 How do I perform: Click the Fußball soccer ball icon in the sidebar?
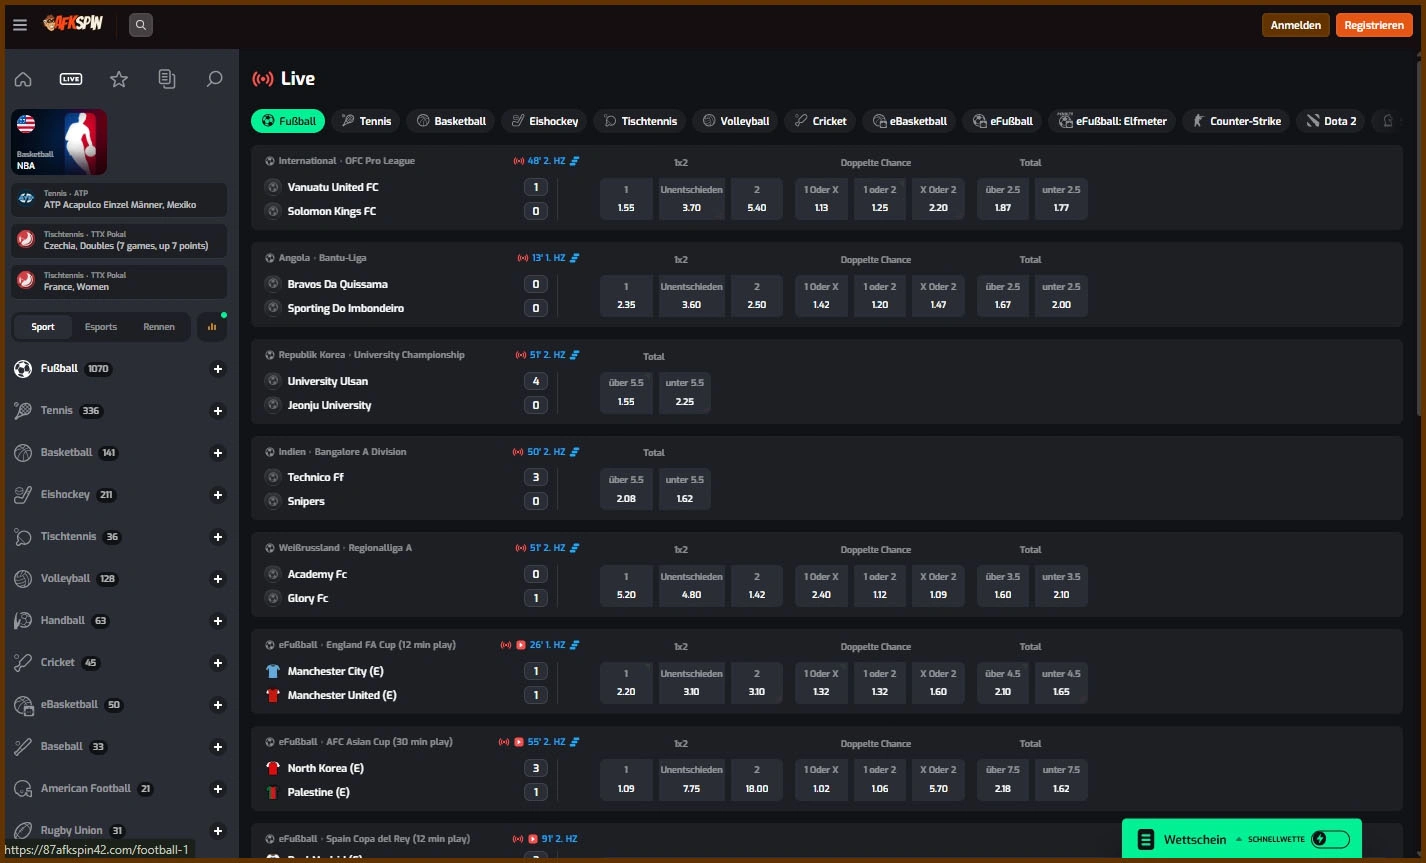pos(23,369)
